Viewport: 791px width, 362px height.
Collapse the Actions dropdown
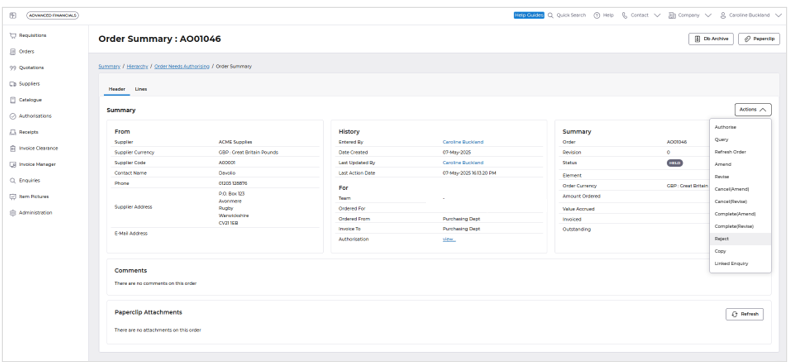point(753,109)
